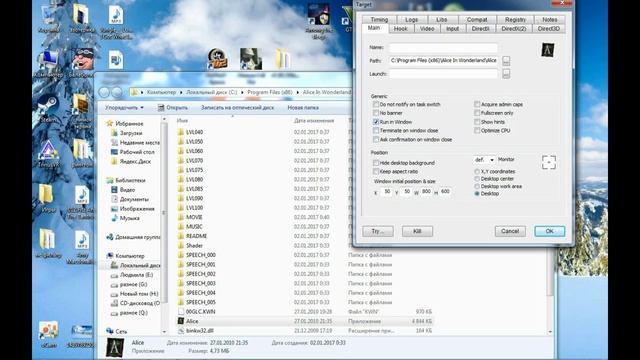Click inside the Path input field
This screenshot has width=640, height=360.
pyautogui.click(x=443, y=61)
